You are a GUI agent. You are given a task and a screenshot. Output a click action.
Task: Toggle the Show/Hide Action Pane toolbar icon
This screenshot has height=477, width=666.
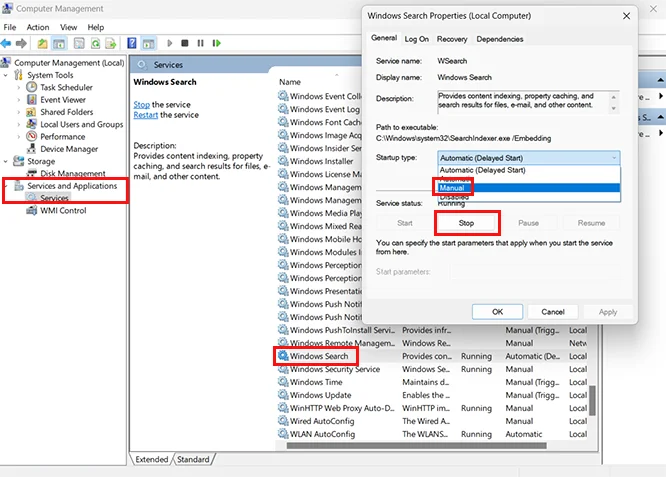coord(149,43)
